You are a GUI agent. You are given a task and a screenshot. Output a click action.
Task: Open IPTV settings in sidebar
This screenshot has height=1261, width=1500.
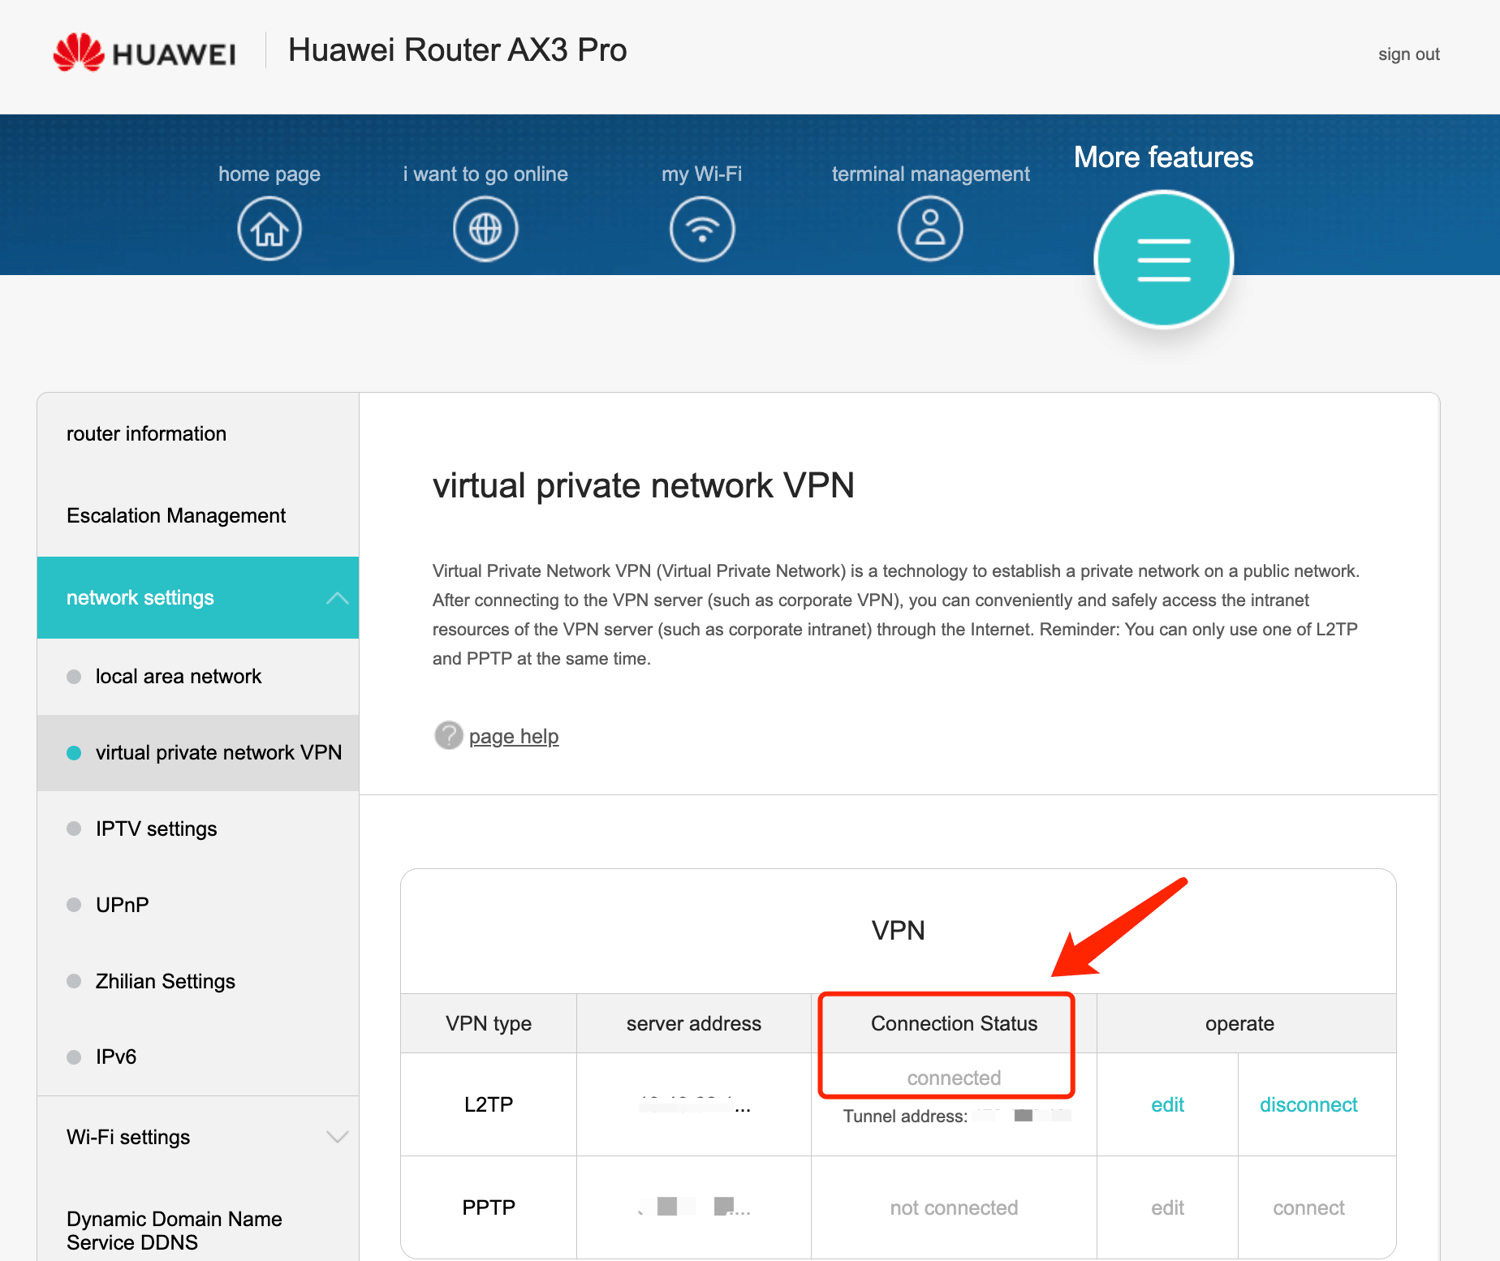pos(156,829)
